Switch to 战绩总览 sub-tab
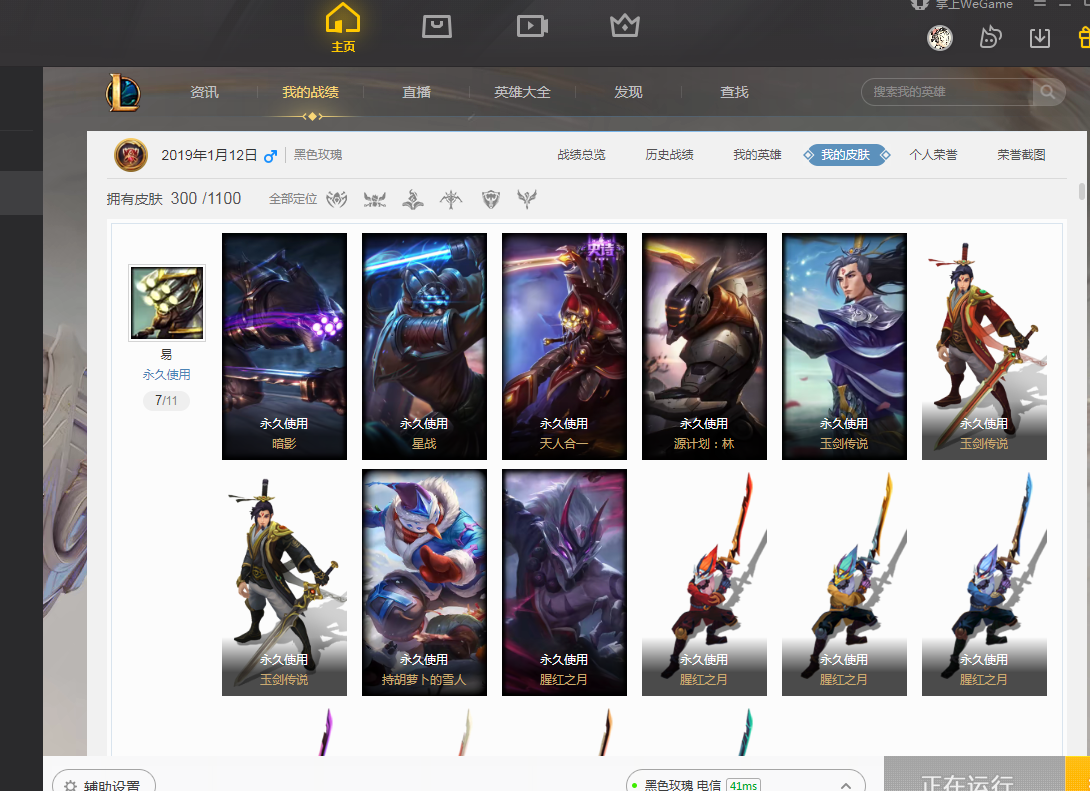Screen dimensions: 1090x791 pos(581,154)
